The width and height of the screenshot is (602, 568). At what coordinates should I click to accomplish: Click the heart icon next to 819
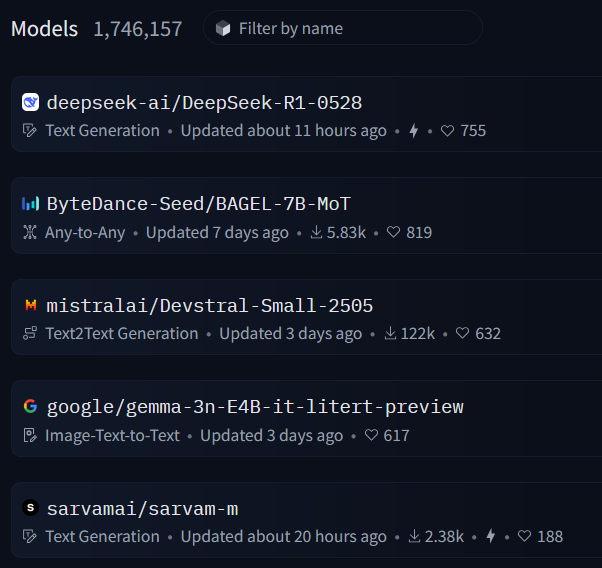(394, 233)
